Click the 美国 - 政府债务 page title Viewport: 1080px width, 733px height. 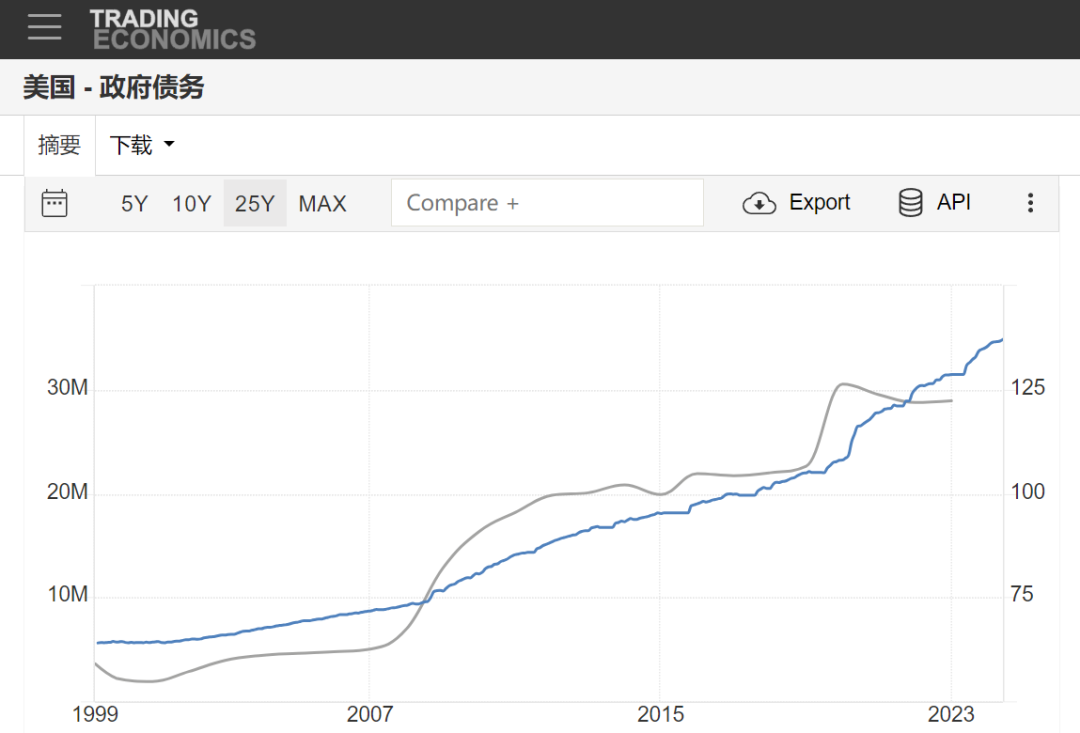[113, 88]
